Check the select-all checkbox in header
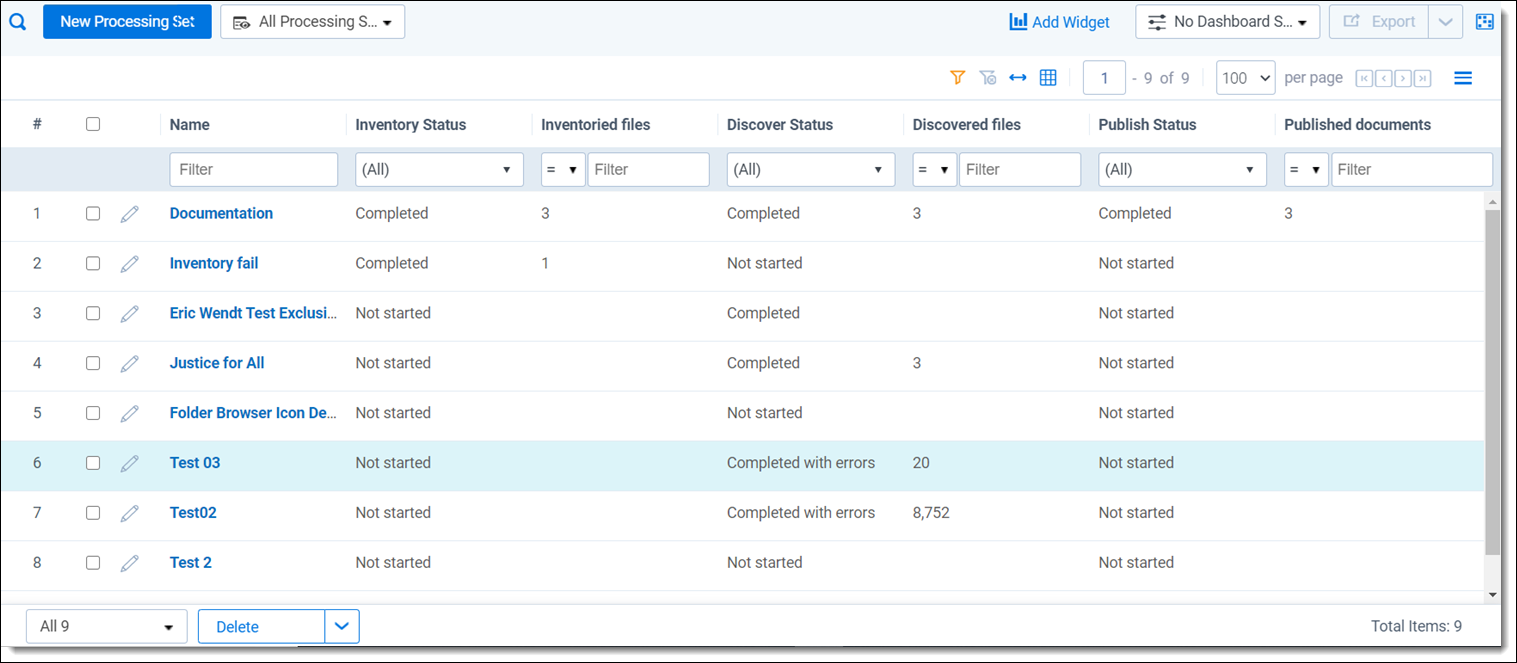Screen dimensions: 1517x663 [x=93, y=125]
